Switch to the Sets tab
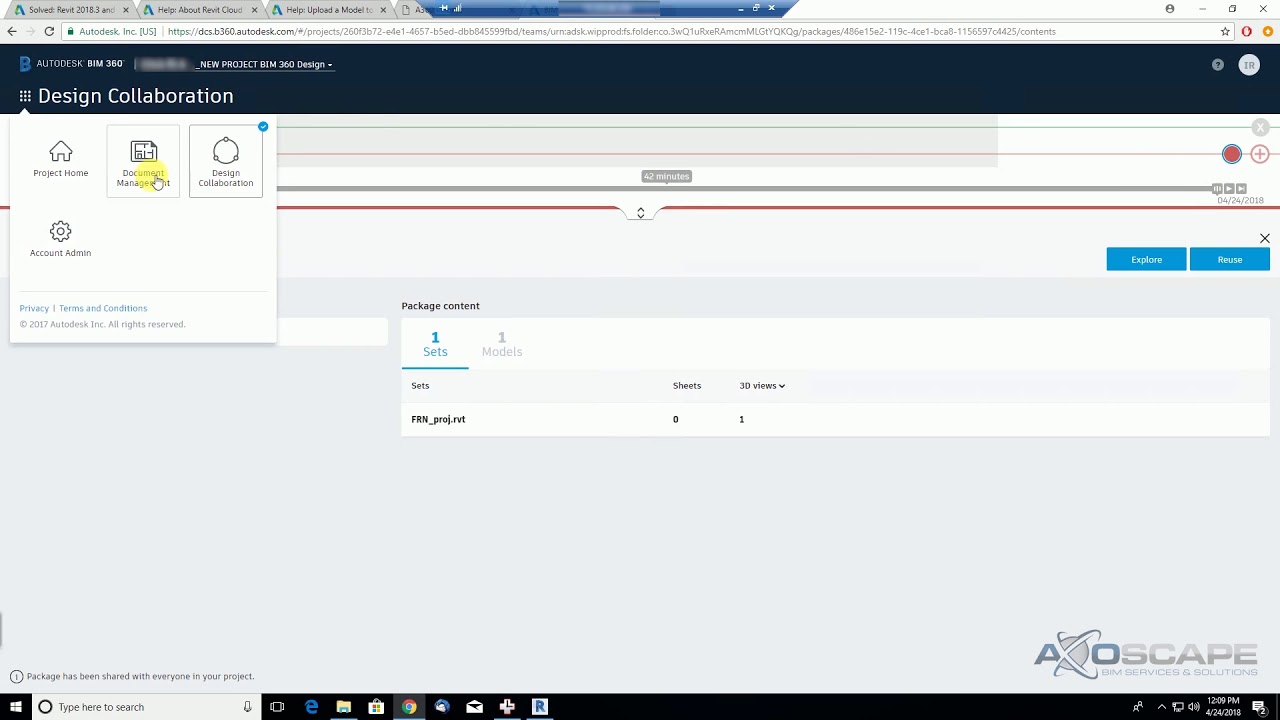Screen dimensions: 1280x720 [x=435, y=344]
